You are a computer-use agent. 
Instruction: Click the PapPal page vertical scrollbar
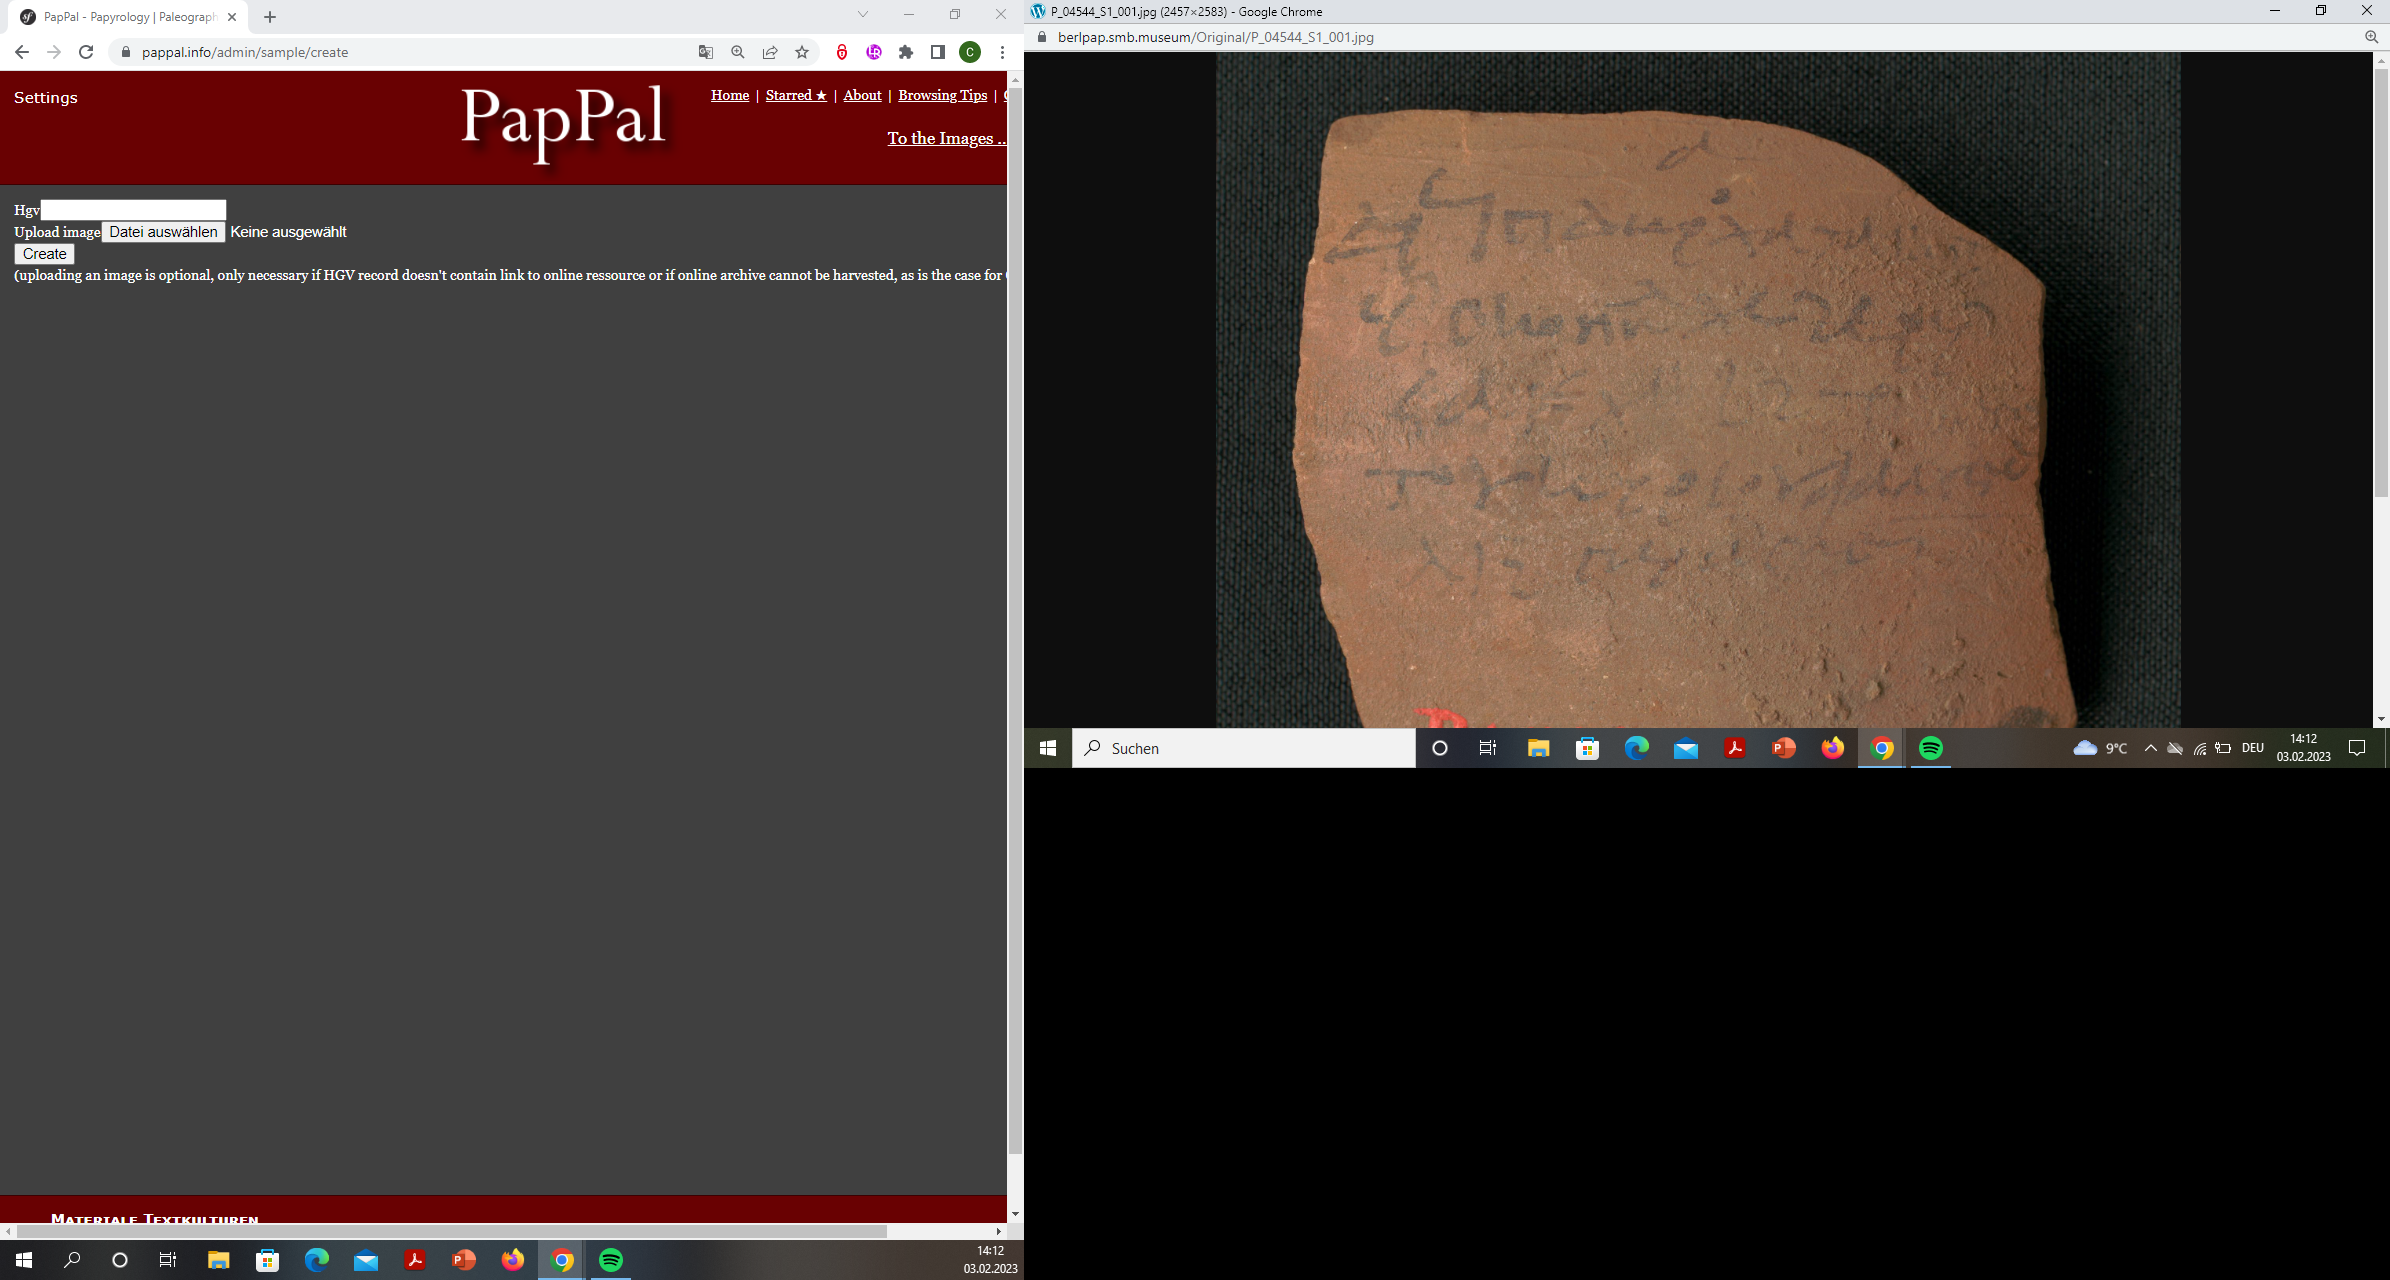(x=1015, y=620)
